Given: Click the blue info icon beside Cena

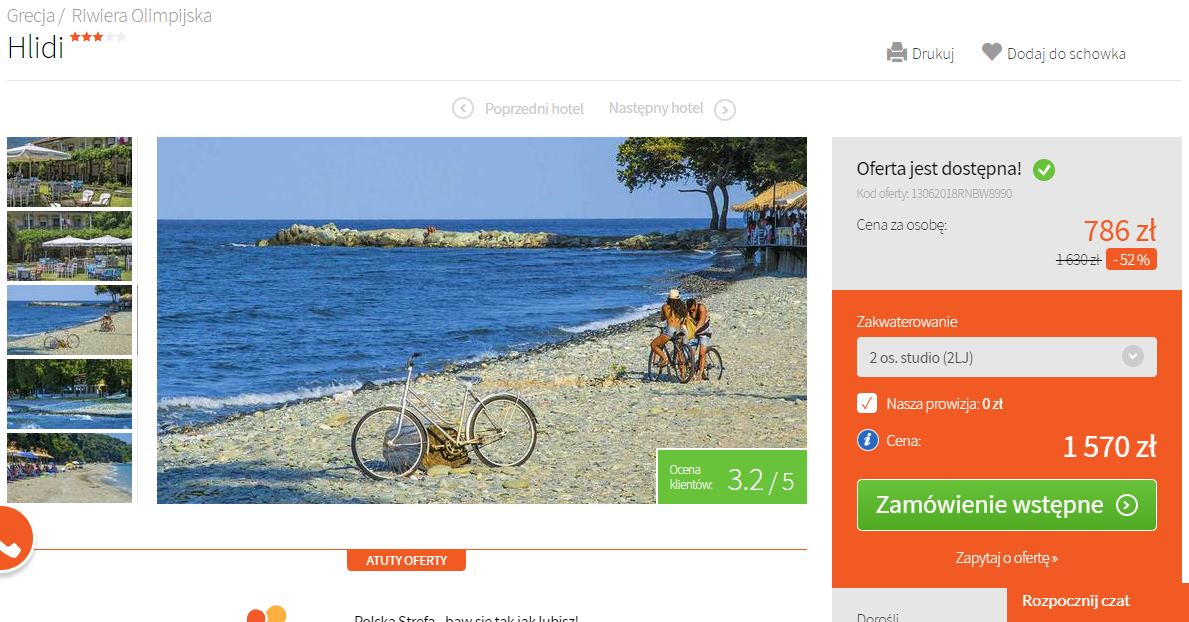Looking at the screenshot, I should 867,440.
